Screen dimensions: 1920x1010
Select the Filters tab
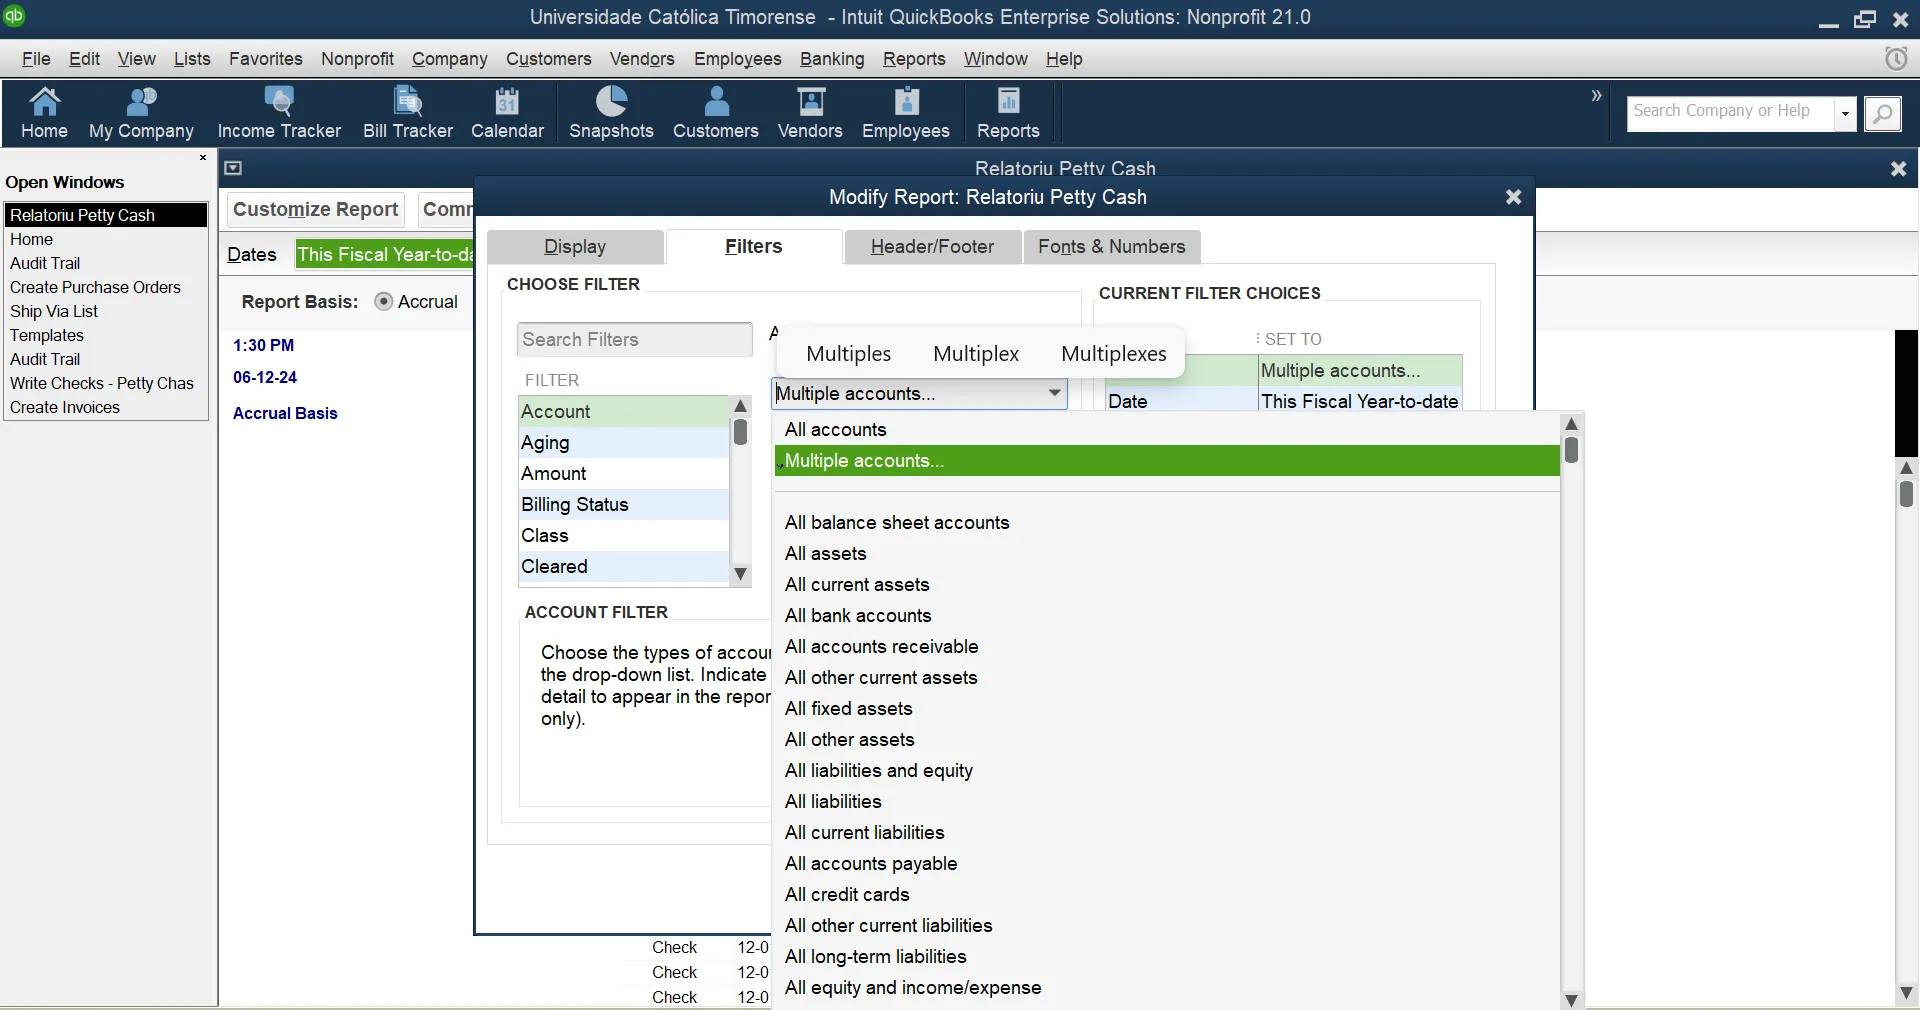point(754,247)
